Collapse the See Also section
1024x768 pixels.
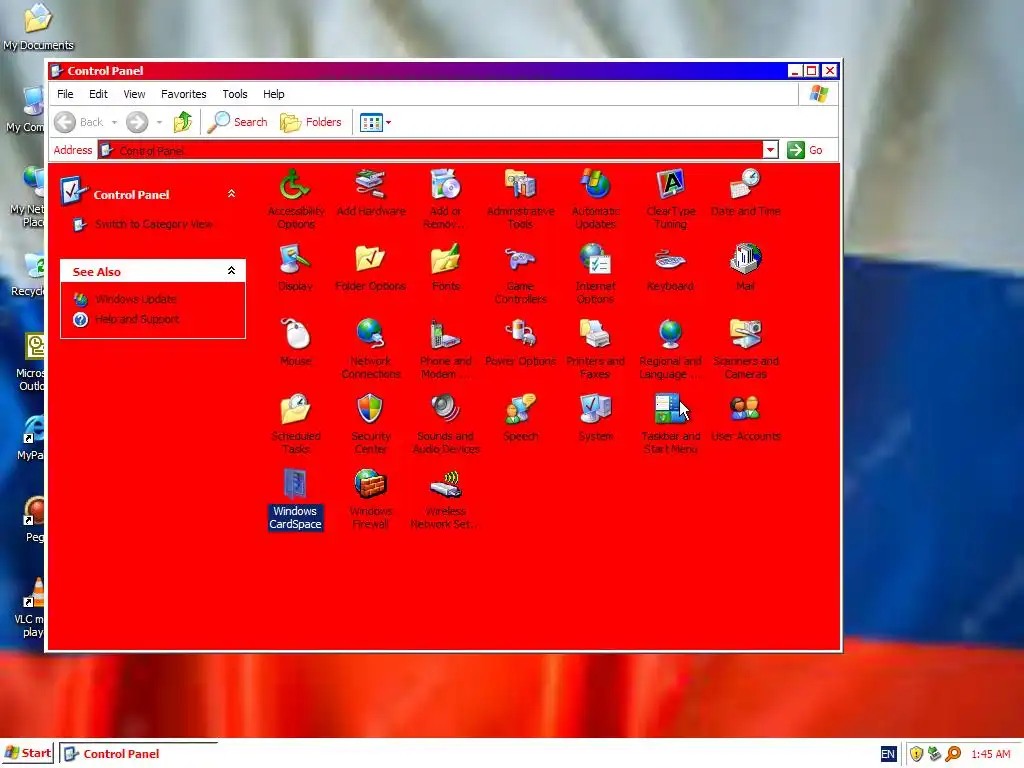(x=231, y=270)
